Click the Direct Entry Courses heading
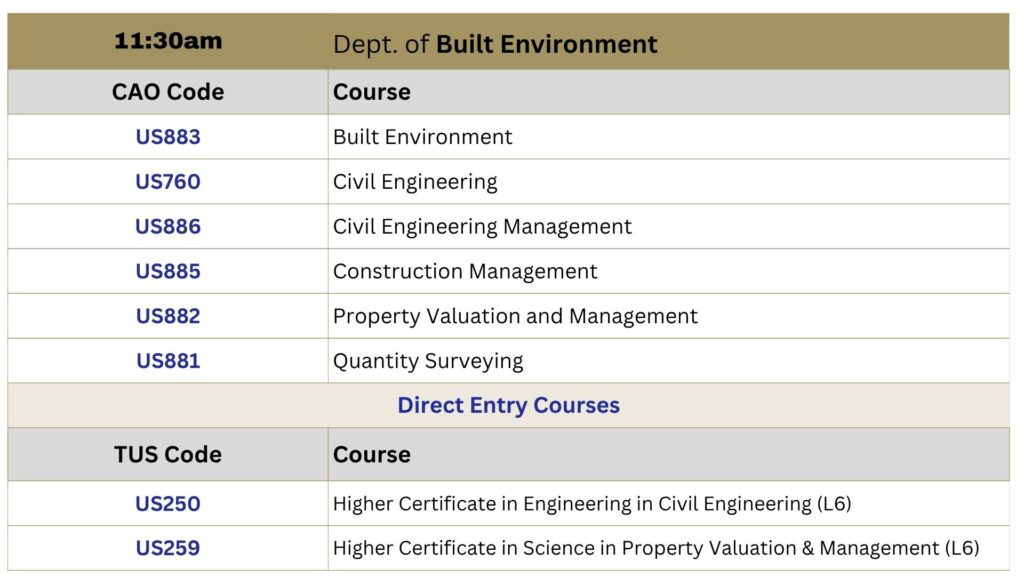The image size is (1024, 576). click(x=508, y=405)
